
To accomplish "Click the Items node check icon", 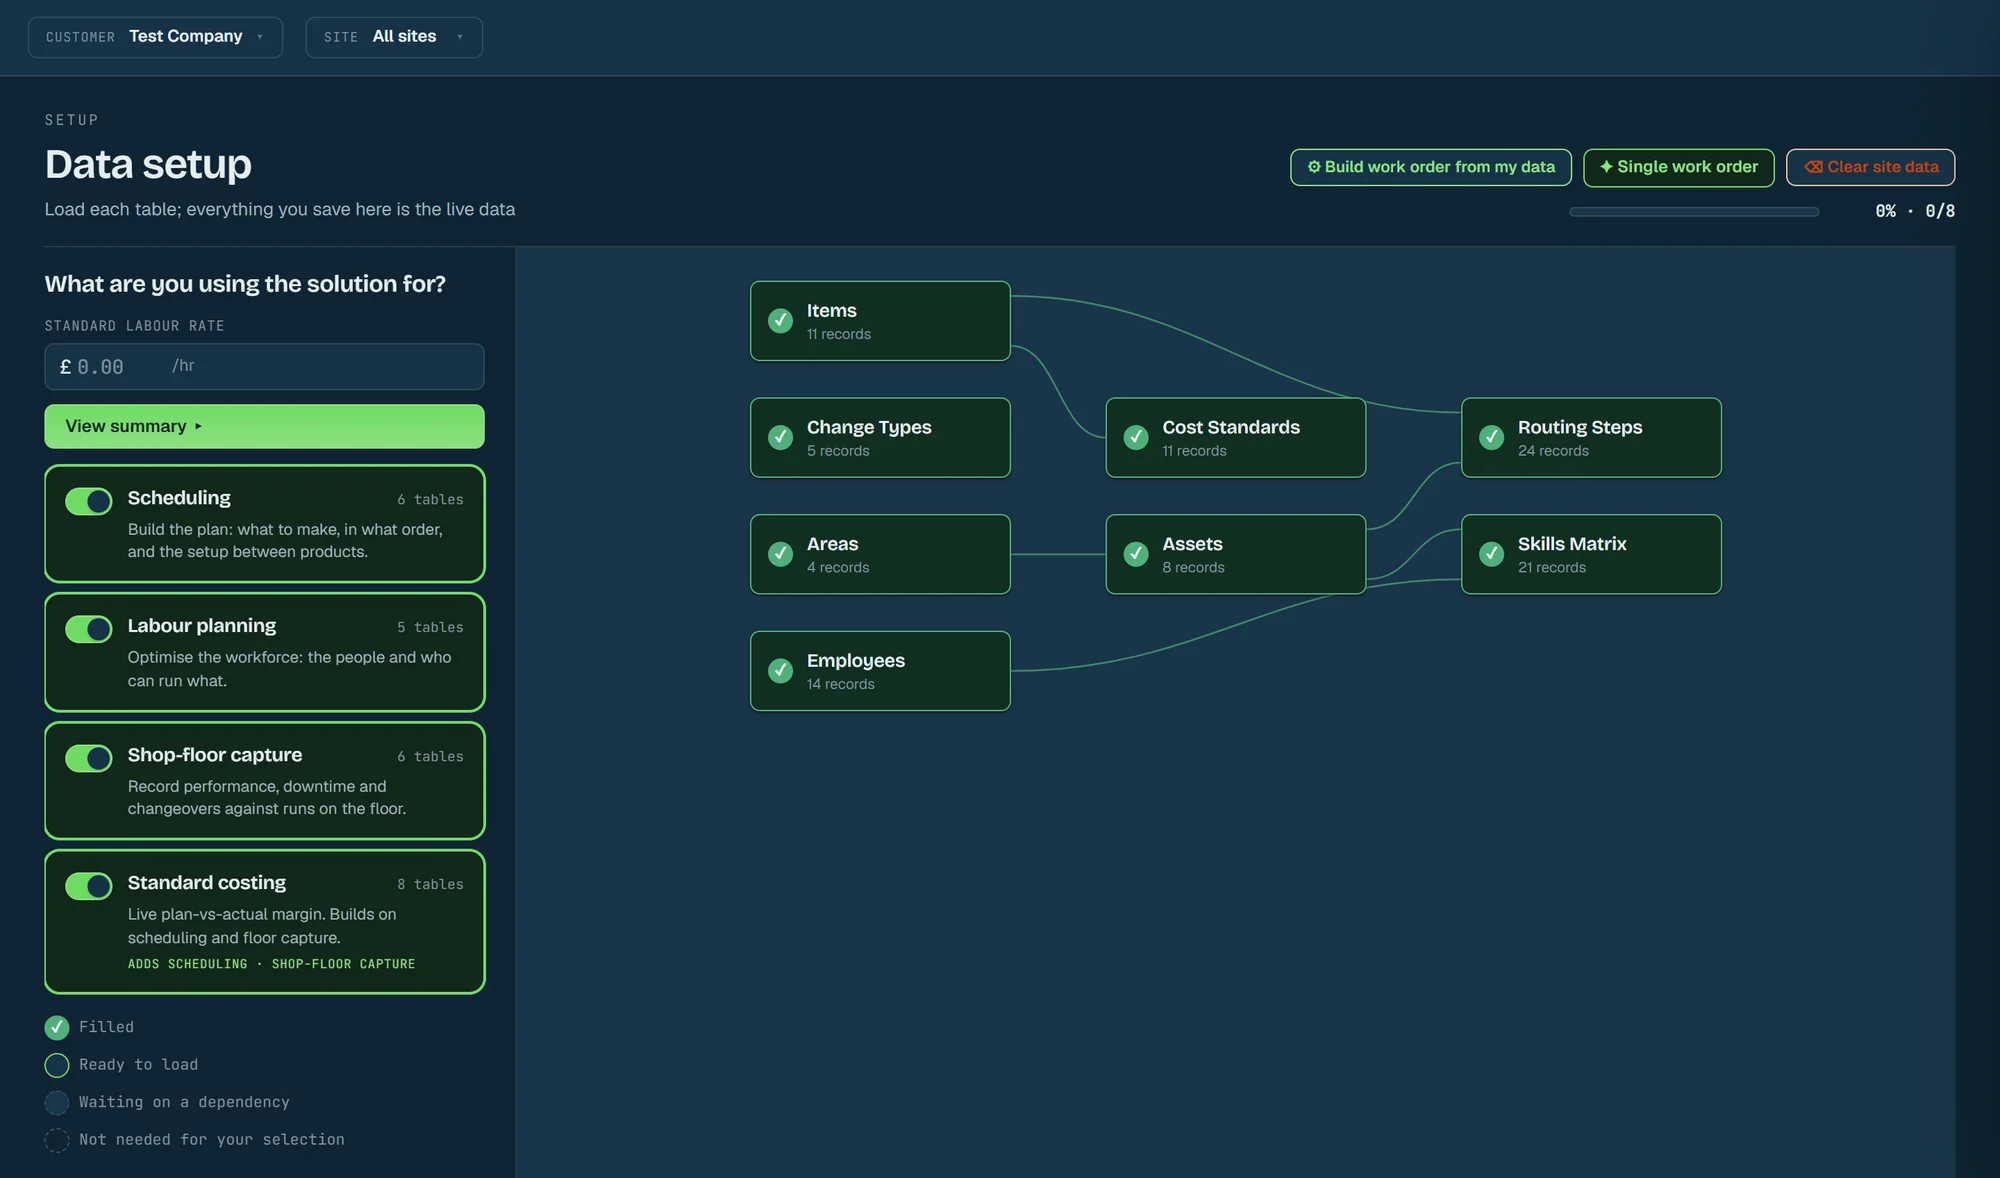I will tap(780, 320).
